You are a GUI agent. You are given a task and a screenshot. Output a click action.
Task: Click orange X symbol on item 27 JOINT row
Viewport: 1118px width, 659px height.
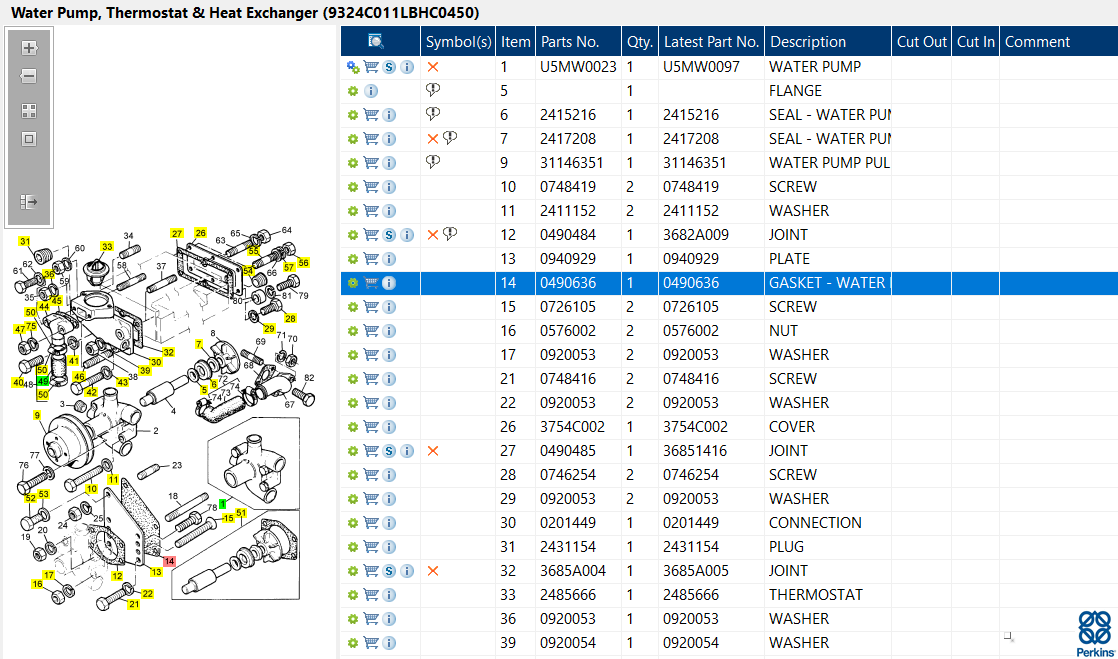coord(432,451)
